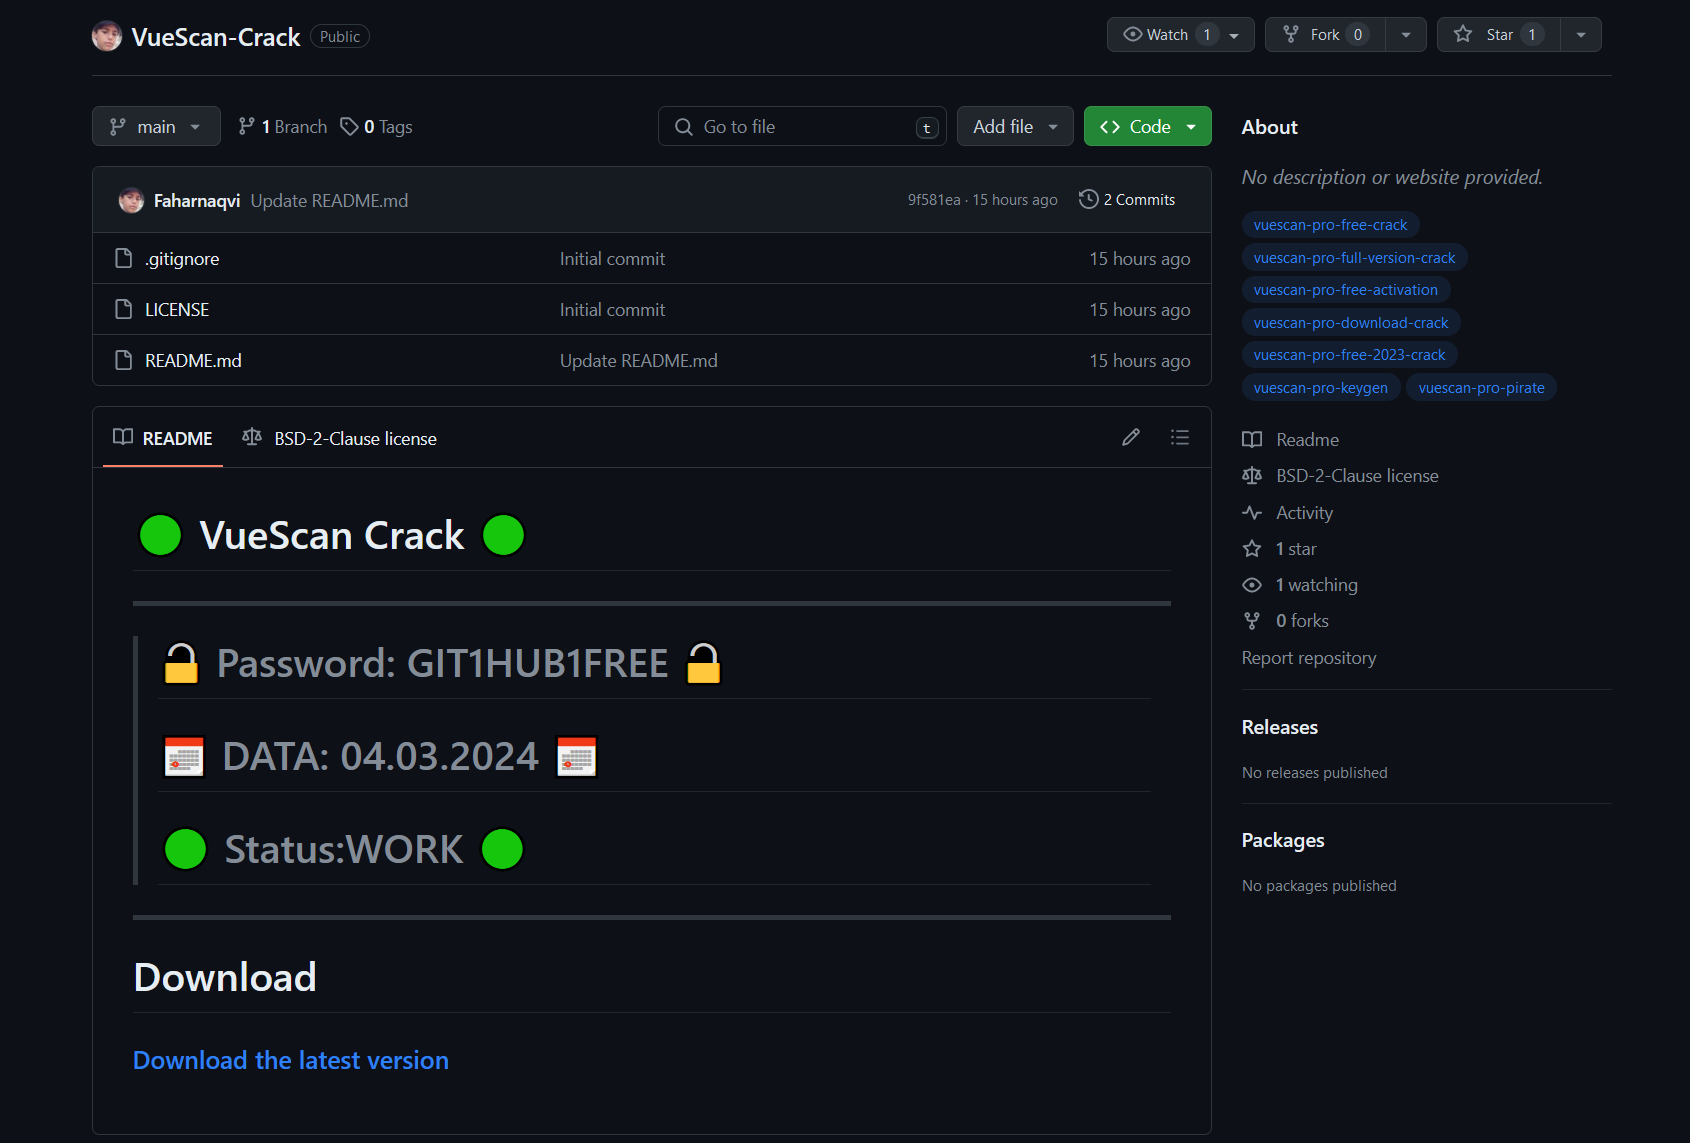Viewport: 1690px width, 1143px height.
Task: Click the 1 Branch link
Action: (283, 127)
